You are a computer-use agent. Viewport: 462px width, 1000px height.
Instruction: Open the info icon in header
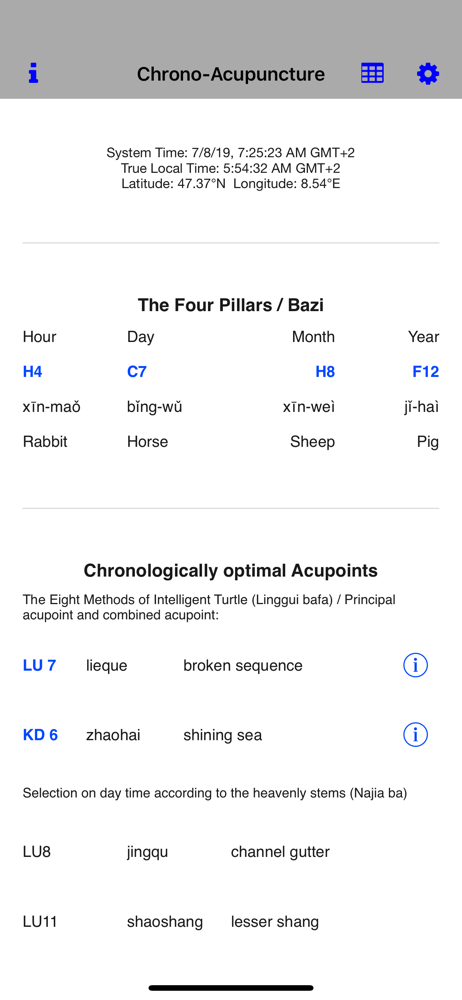(33, 74)
